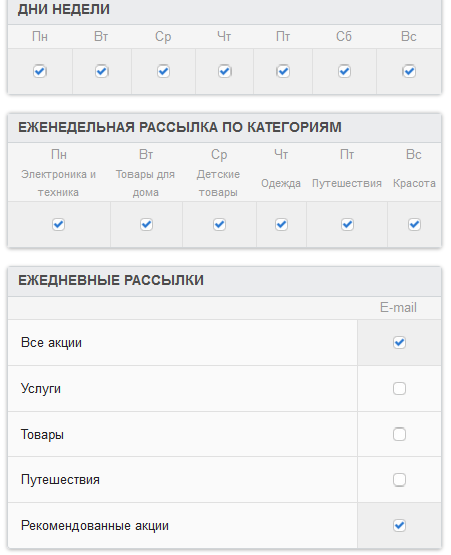Uncheck the Пн checkbox in Дни недели

point(40,71)
